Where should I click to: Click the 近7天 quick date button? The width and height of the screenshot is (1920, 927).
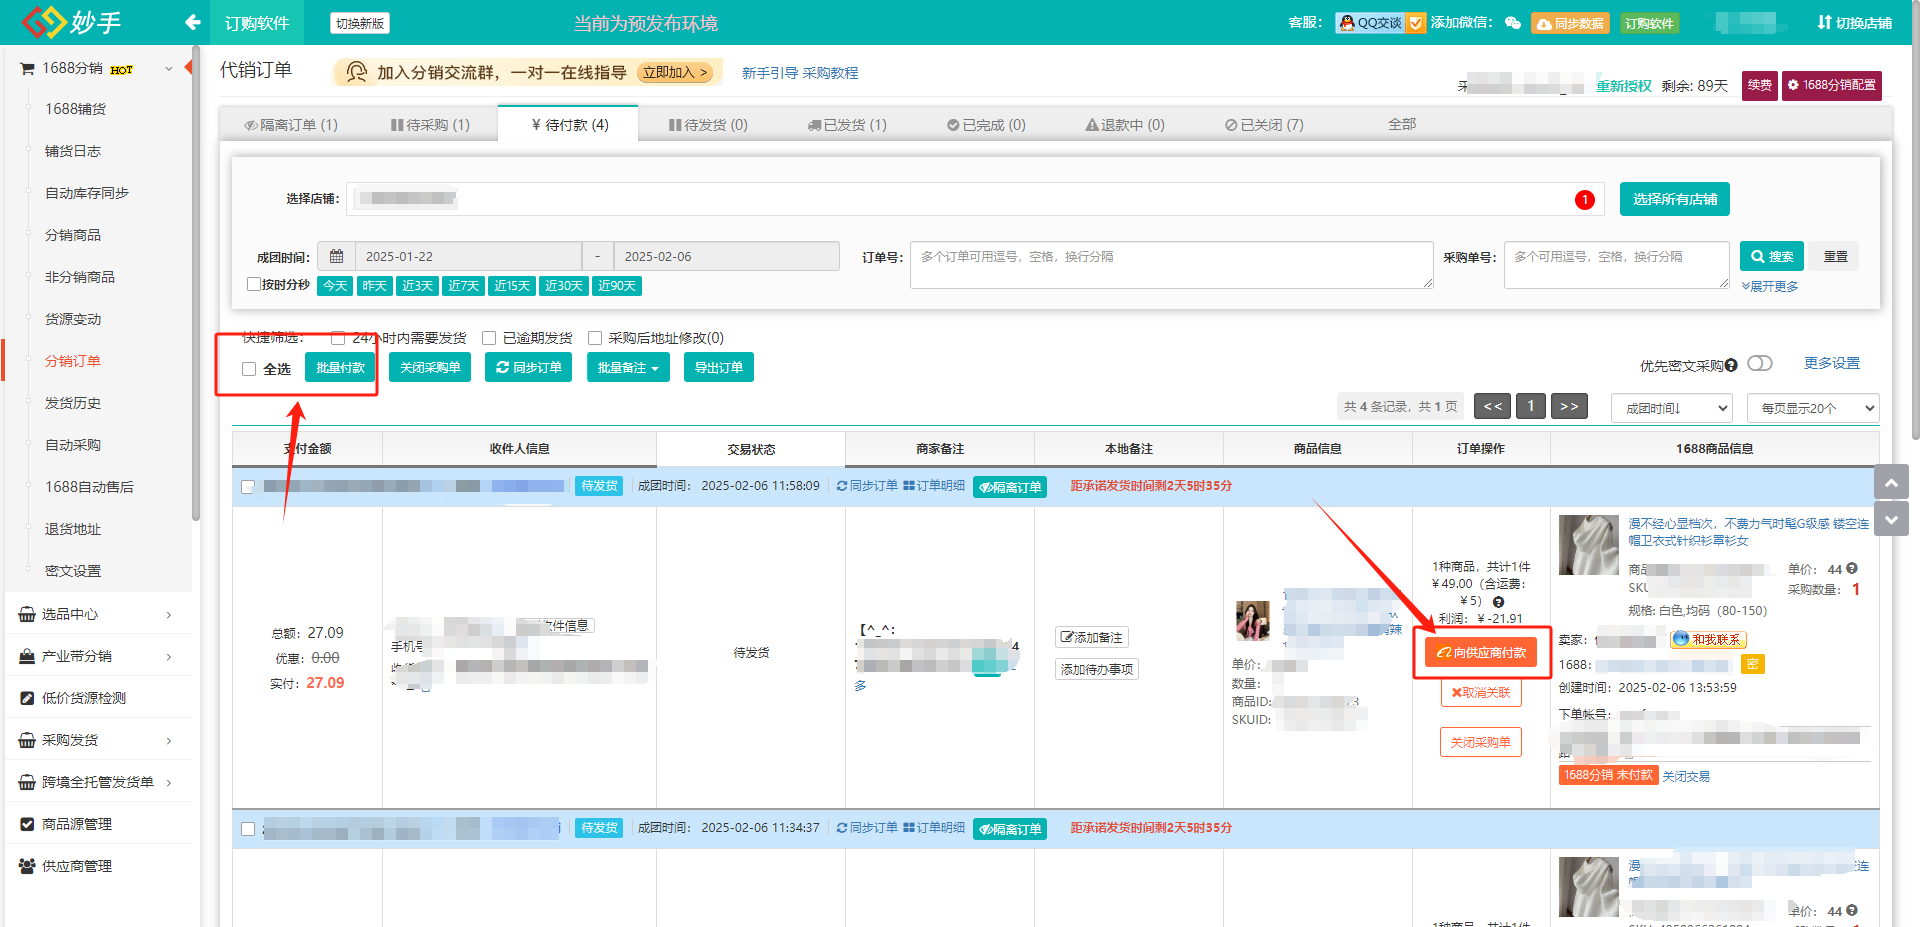tap(463, 286)
